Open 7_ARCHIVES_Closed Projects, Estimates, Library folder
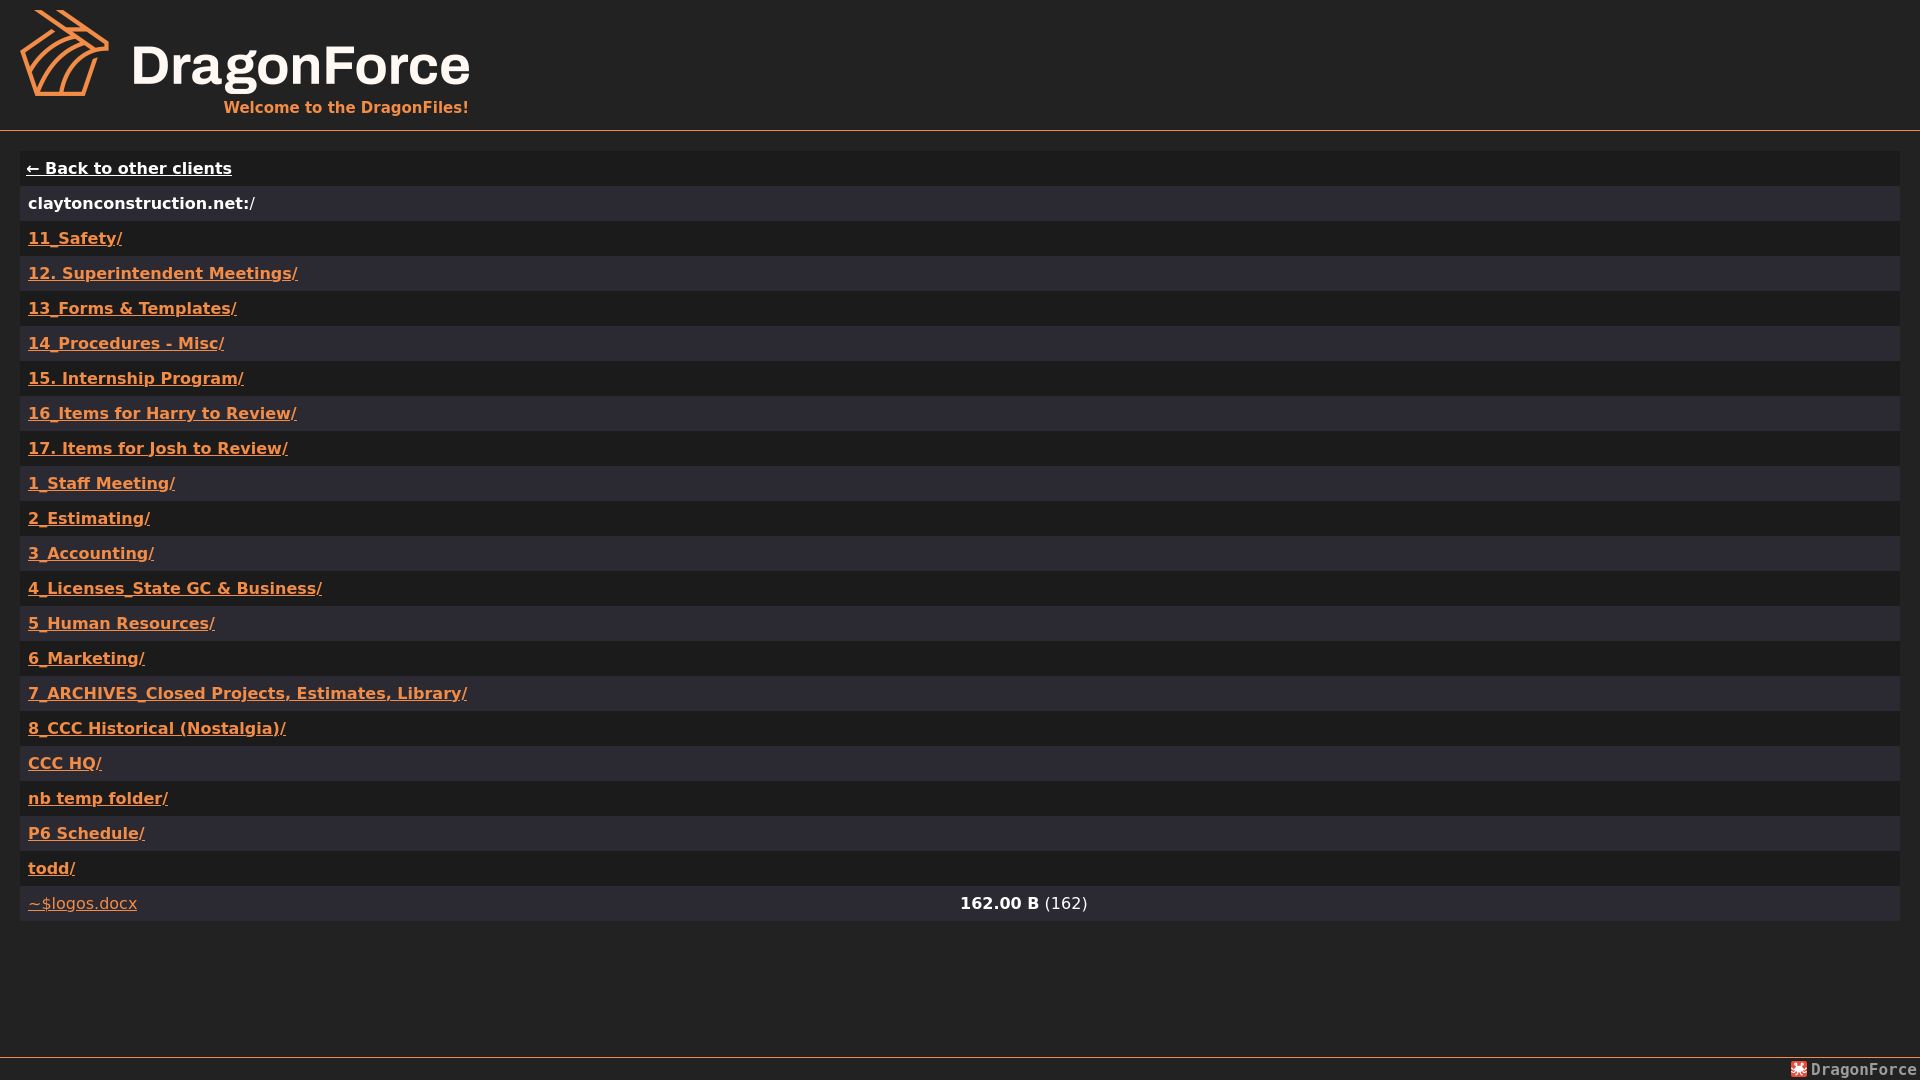Screen dimensions: 1920x1080 pyautogui.click(x=247, y=693)
